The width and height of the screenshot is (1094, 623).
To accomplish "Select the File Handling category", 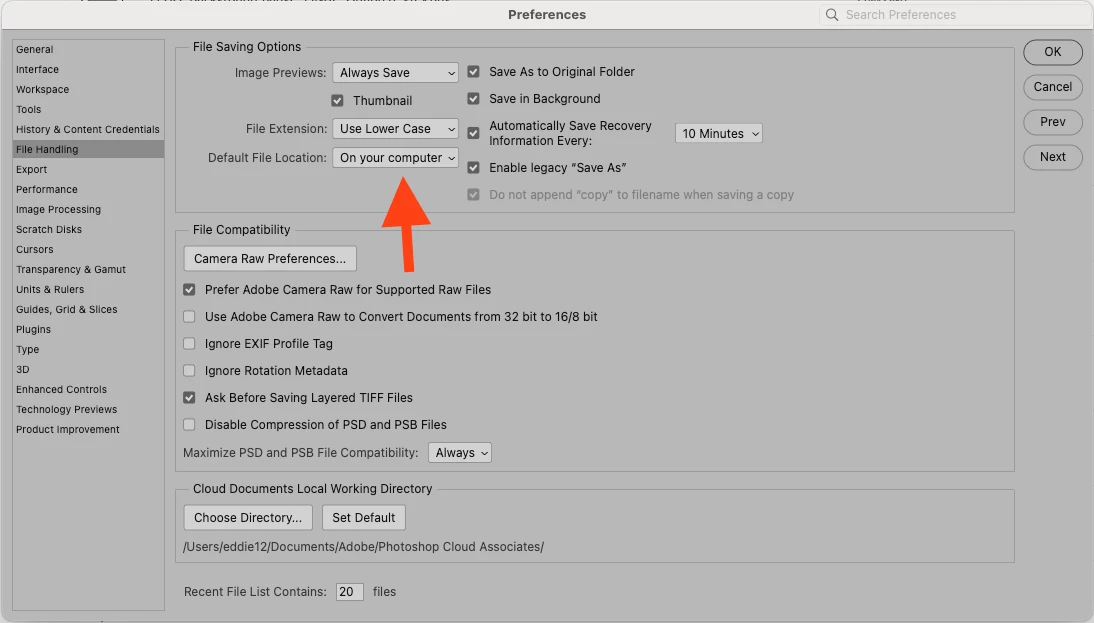I will [88, 149].
